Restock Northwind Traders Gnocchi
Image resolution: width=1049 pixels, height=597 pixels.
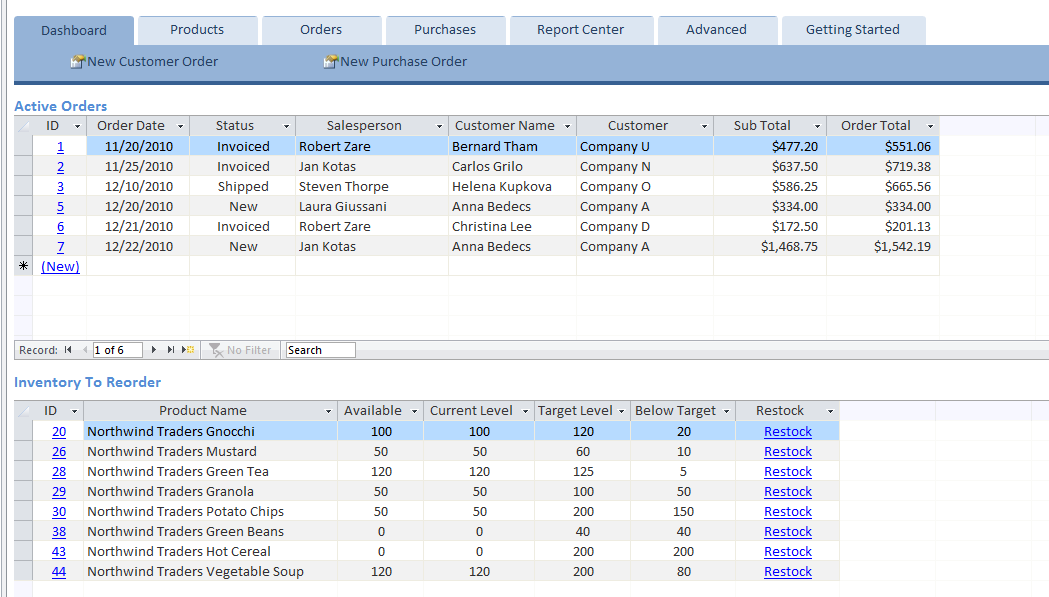click(x=788, y=432)
